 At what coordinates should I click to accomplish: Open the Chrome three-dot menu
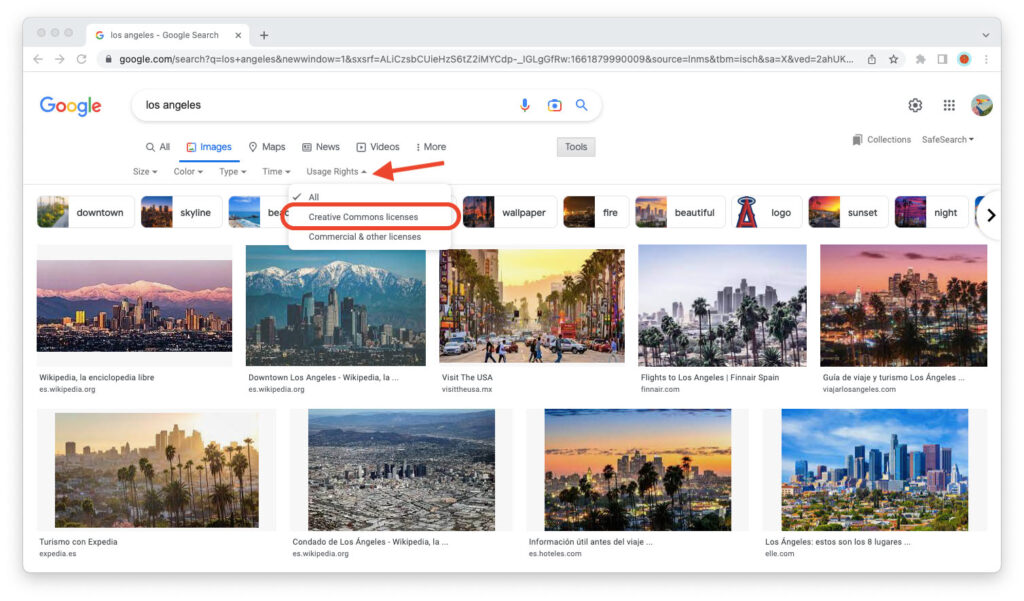click(986, 59)
